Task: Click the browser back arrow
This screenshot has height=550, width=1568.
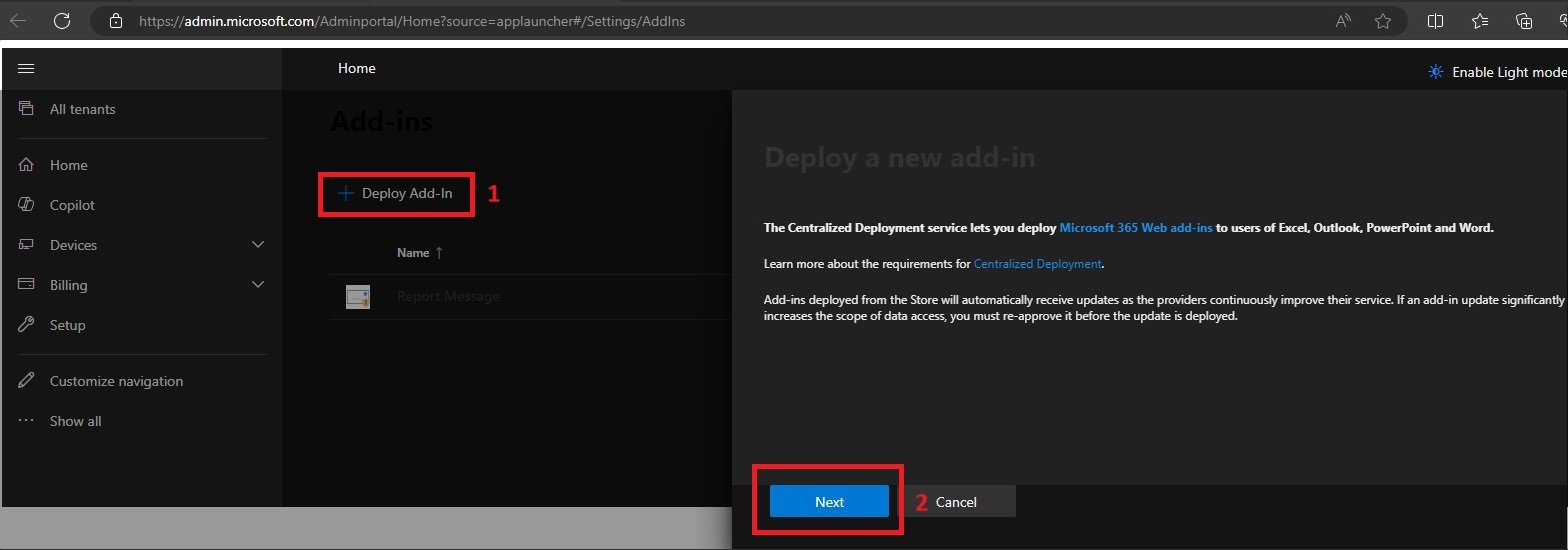Action: [17, 20]
